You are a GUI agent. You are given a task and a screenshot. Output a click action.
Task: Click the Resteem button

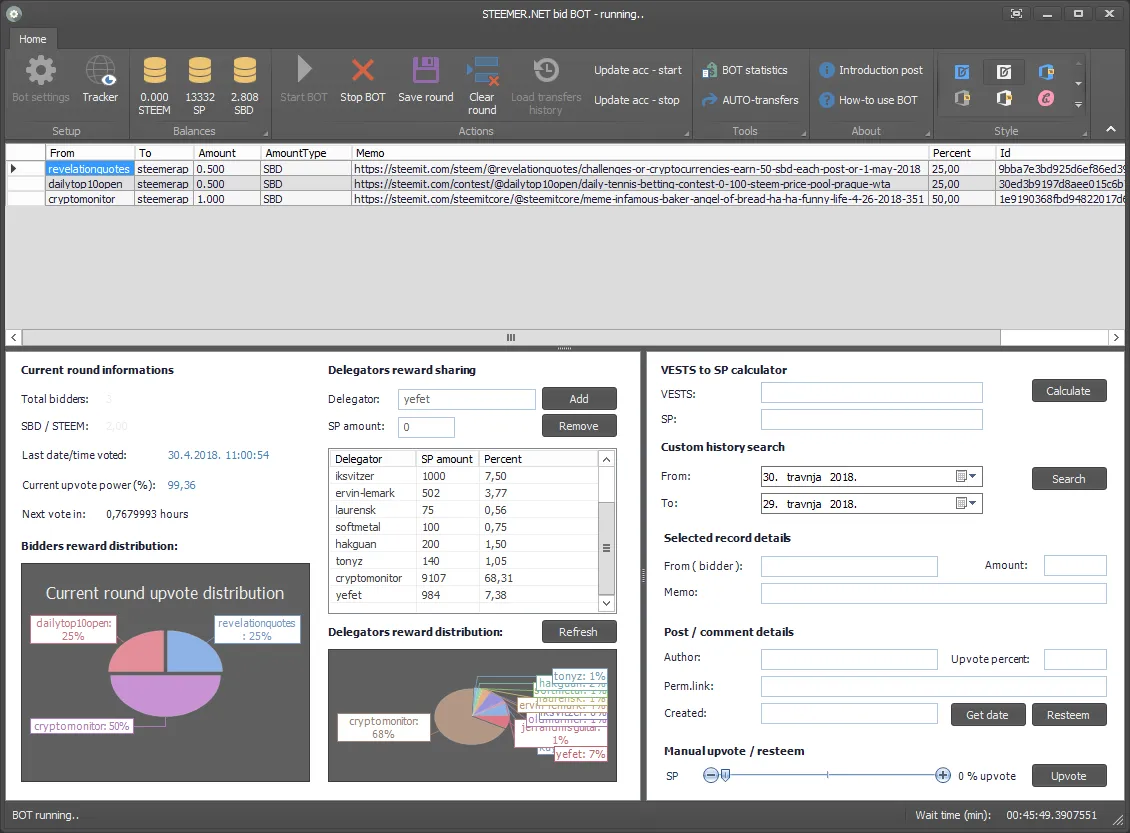click(1068, 715)
